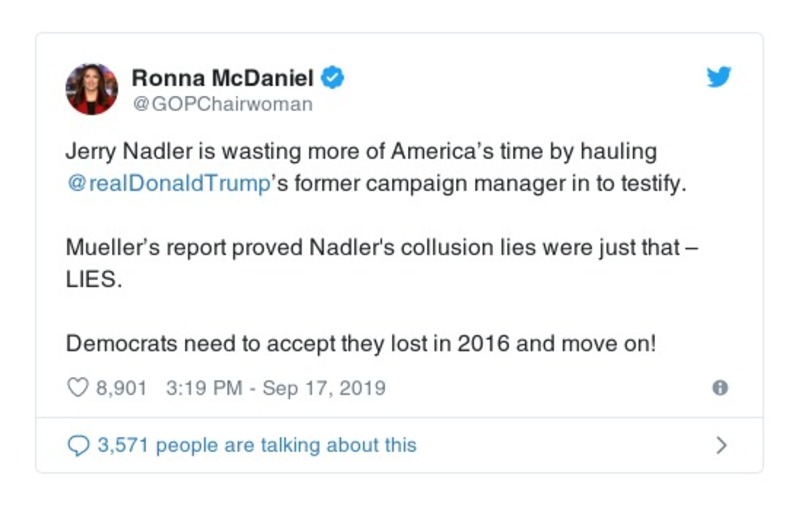Image resolution: width=799 pixels, height=513 pixels.
Task: Expand conversation with the right chevron arrow
Action: click(x=722, y=445)
